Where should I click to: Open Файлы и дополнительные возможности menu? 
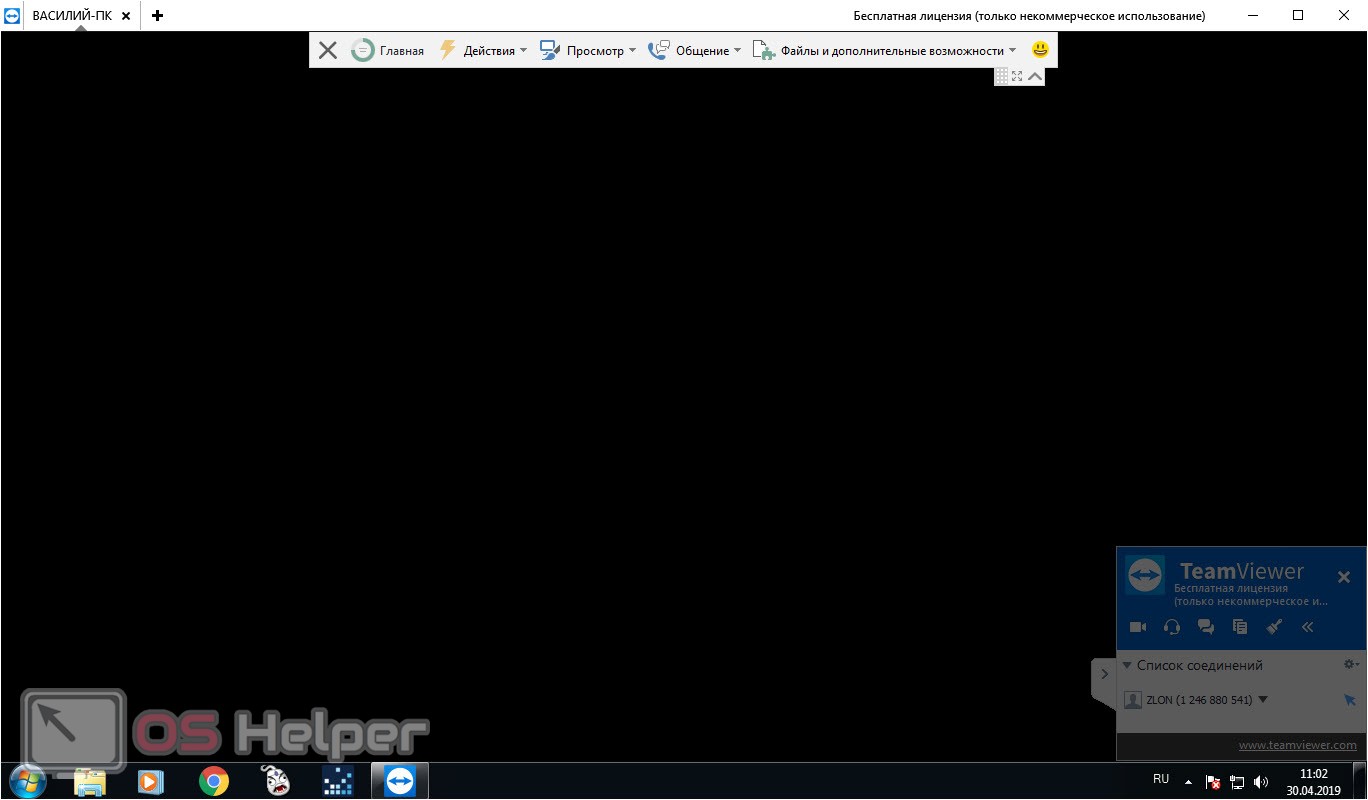coord(884,50)
